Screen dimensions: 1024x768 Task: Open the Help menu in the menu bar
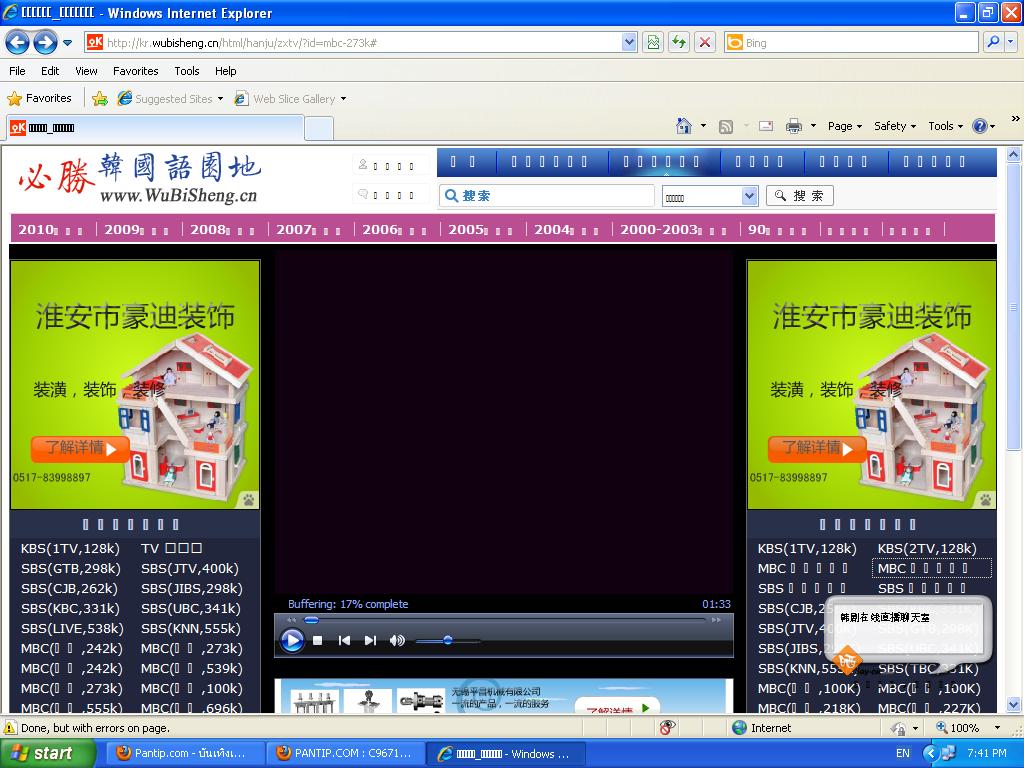(x=225, y=71)
